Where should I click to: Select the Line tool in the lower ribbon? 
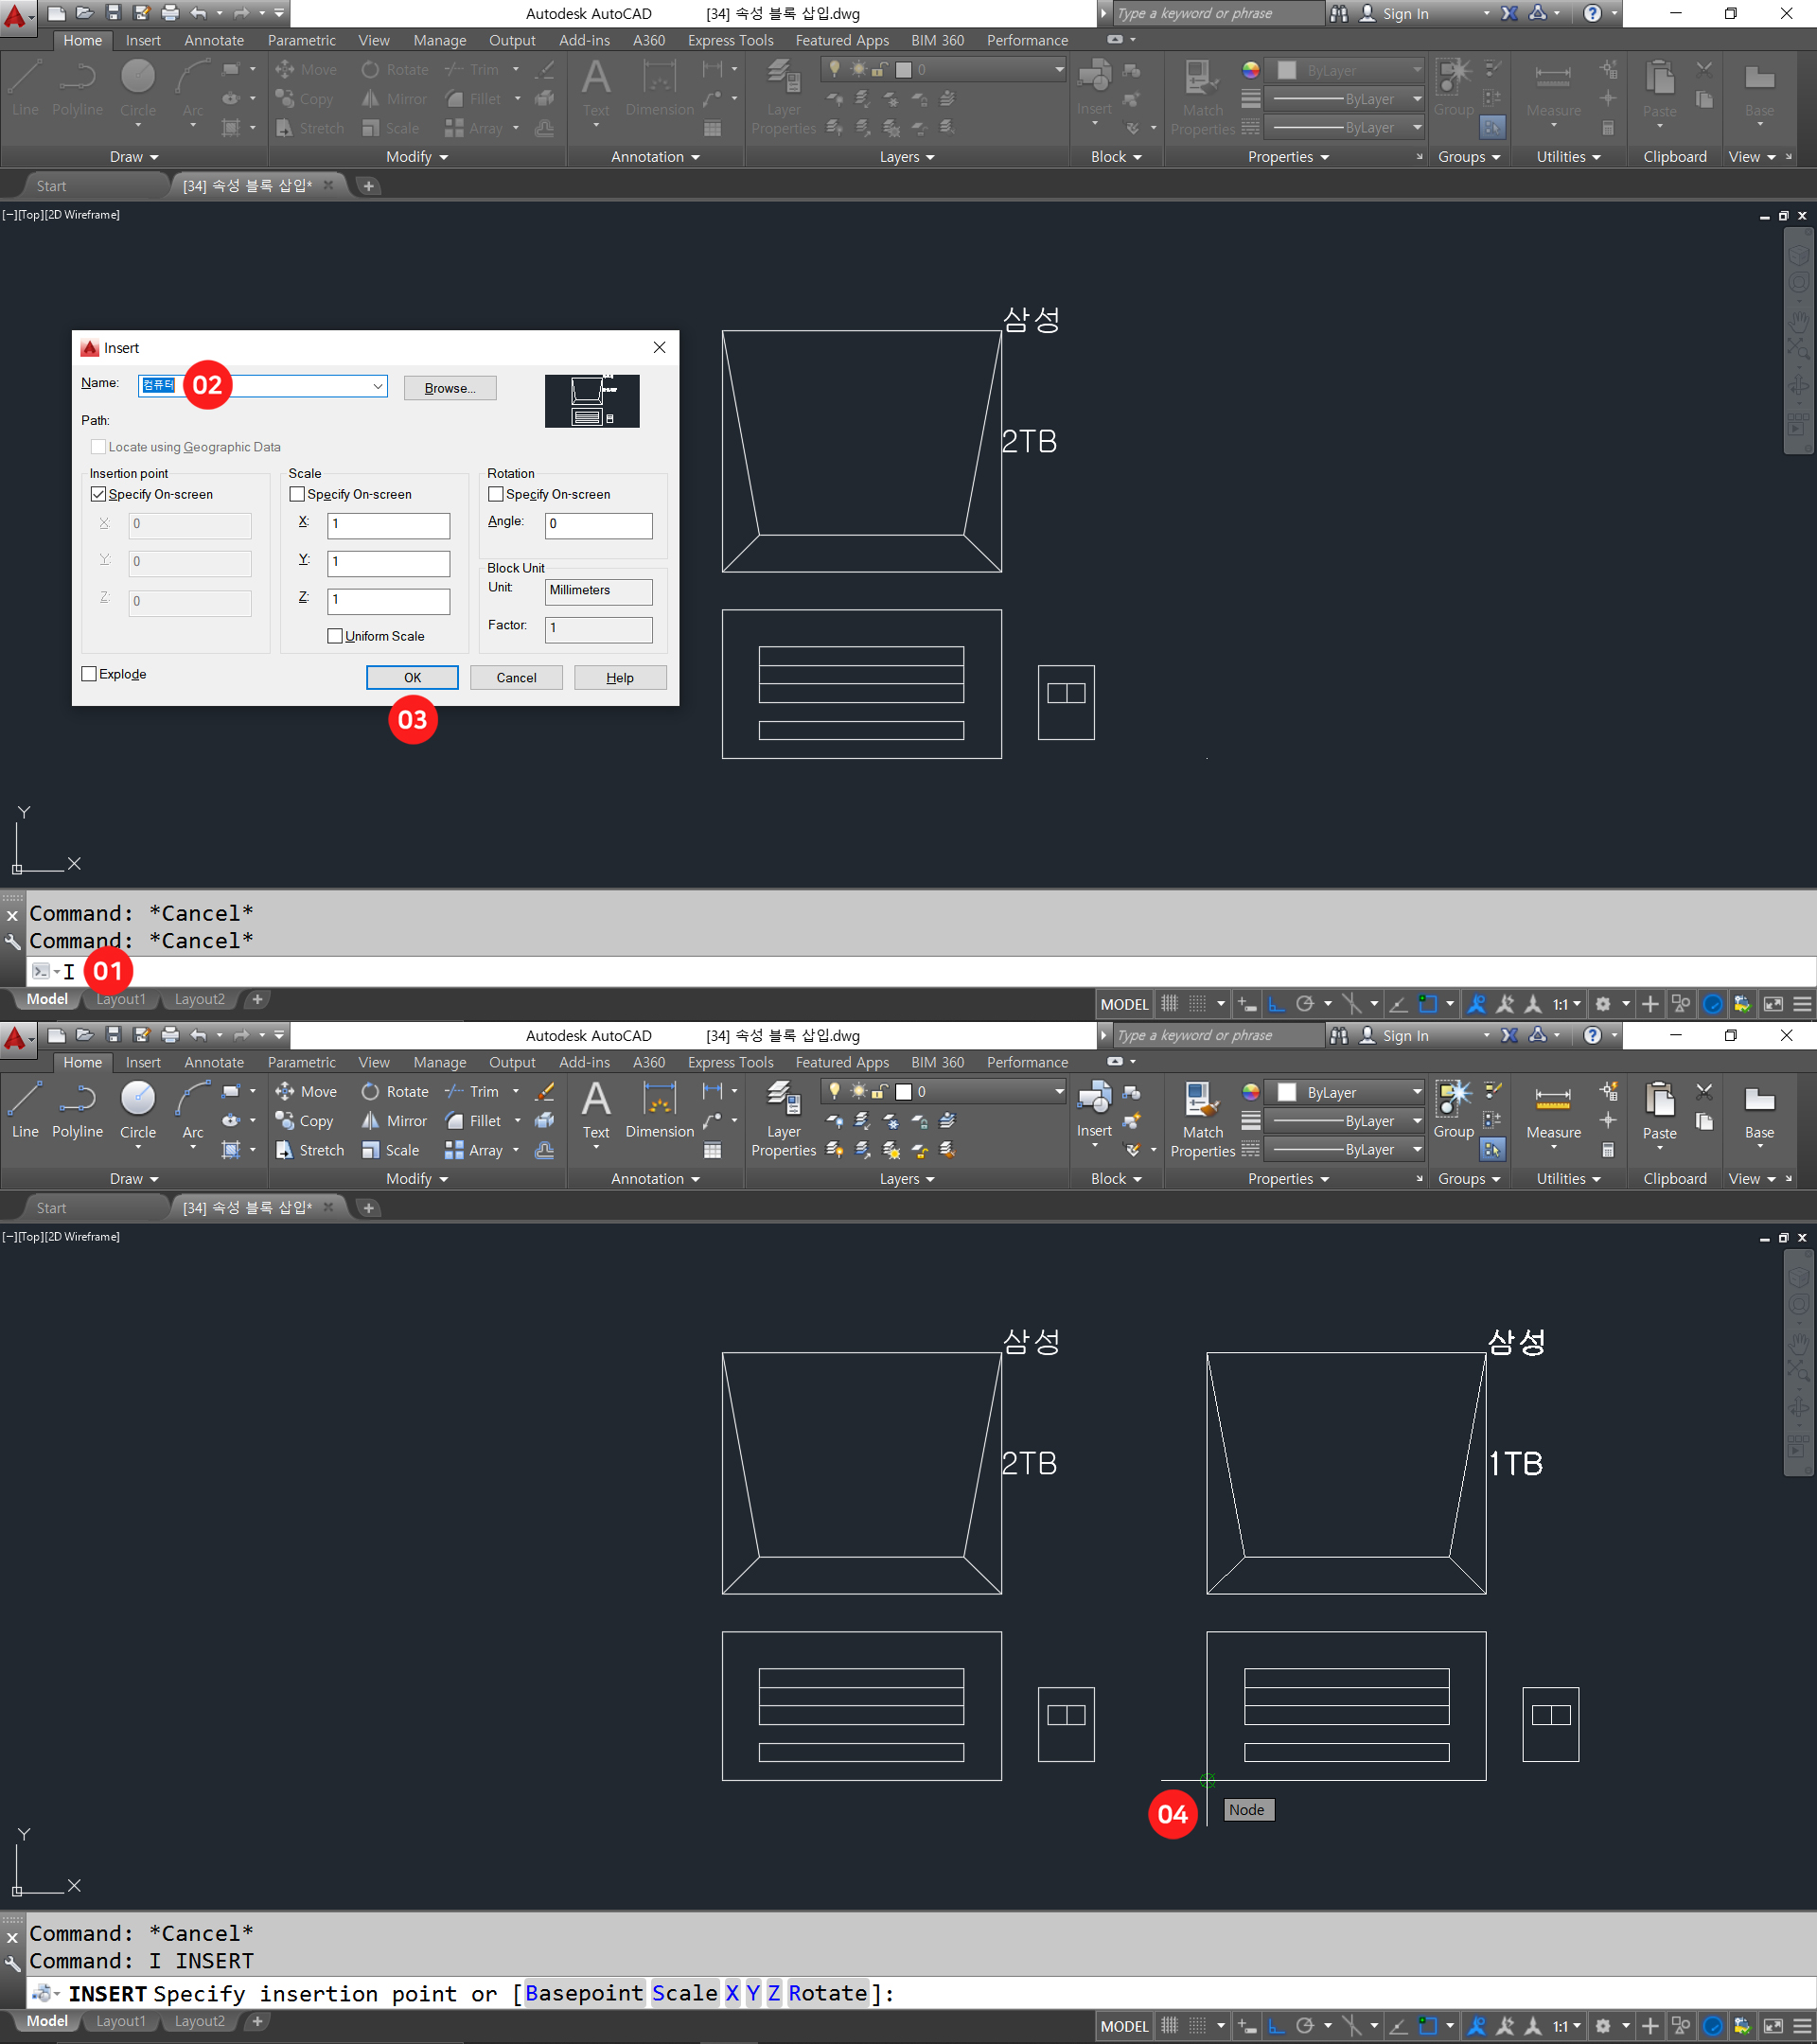tap(25, 1110)
